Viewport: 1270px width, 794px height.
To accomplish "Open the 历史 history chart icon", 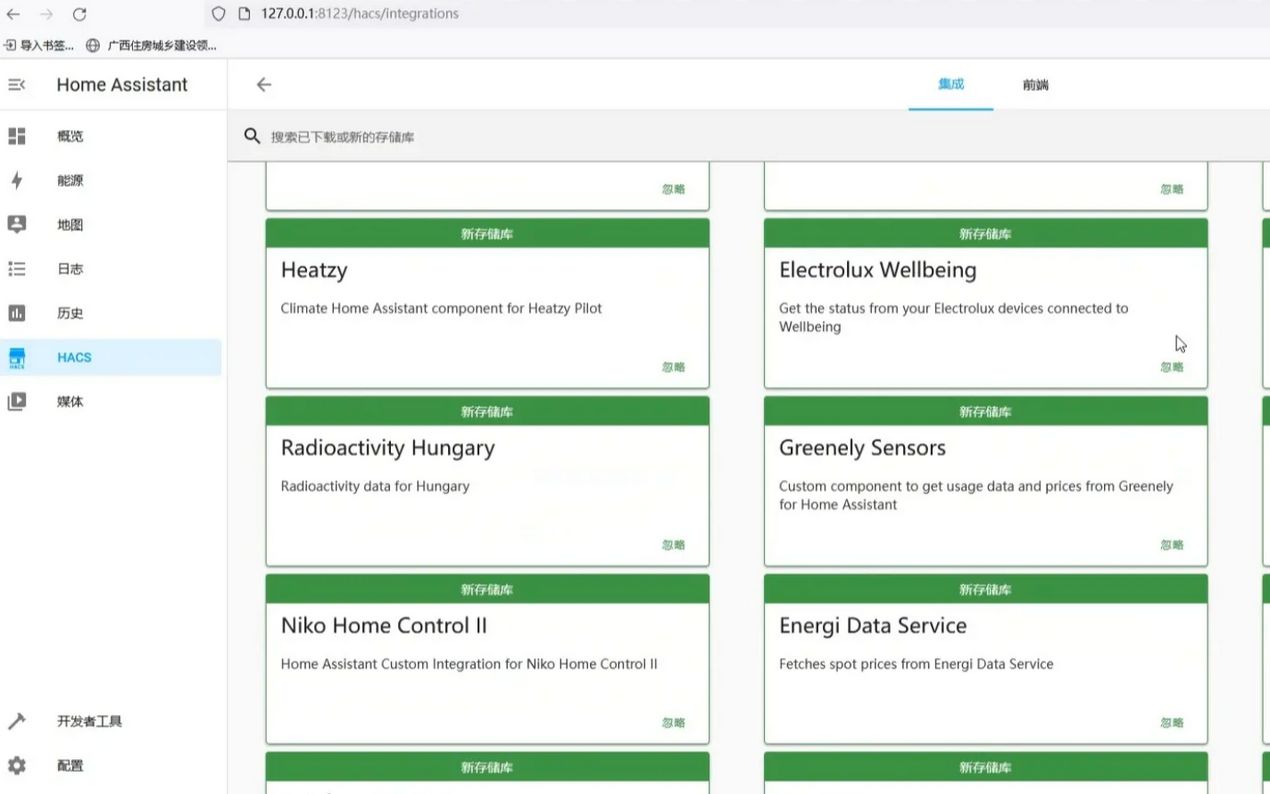I will tap(17, 313).
